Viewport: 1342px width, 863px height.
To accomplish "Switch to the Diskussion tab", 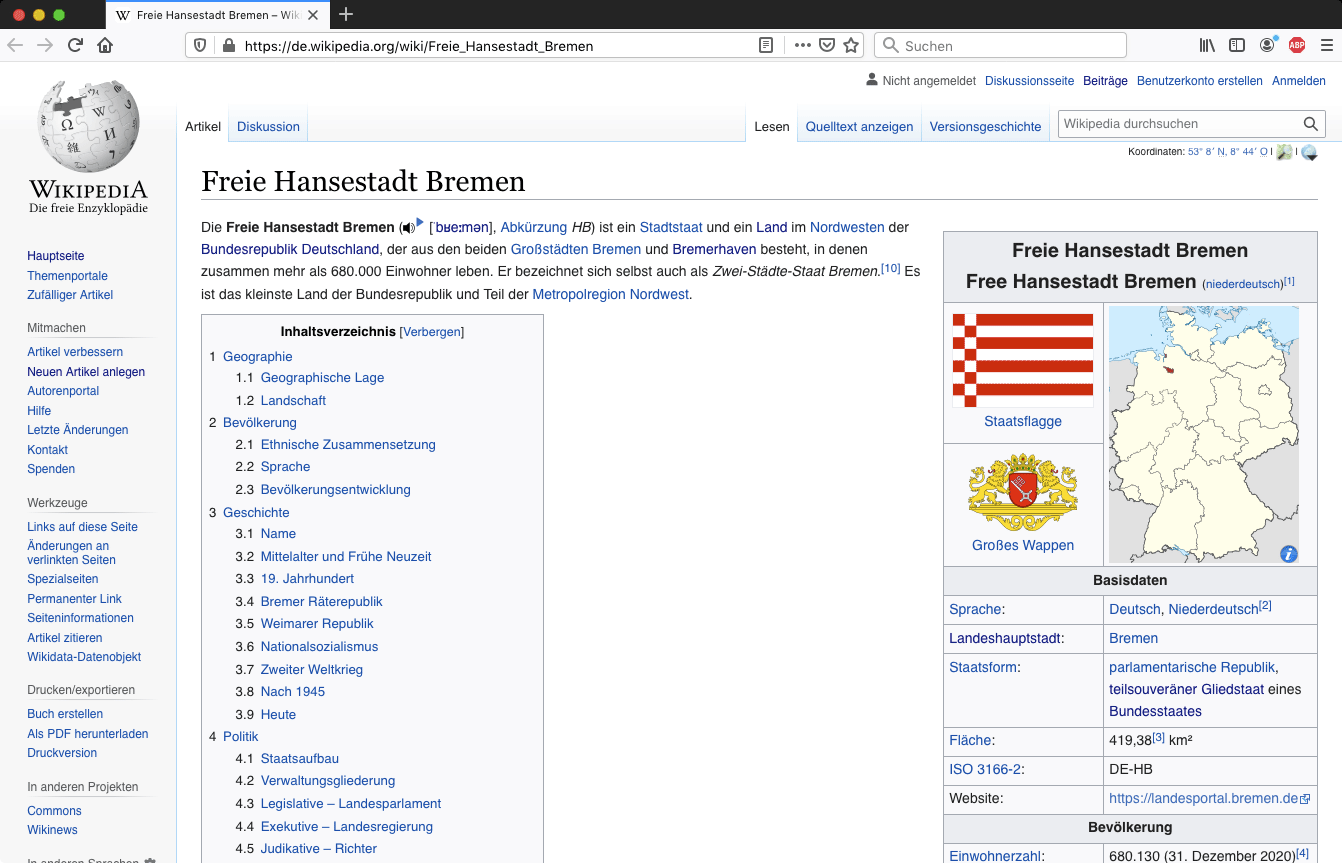I will point(268,127).
